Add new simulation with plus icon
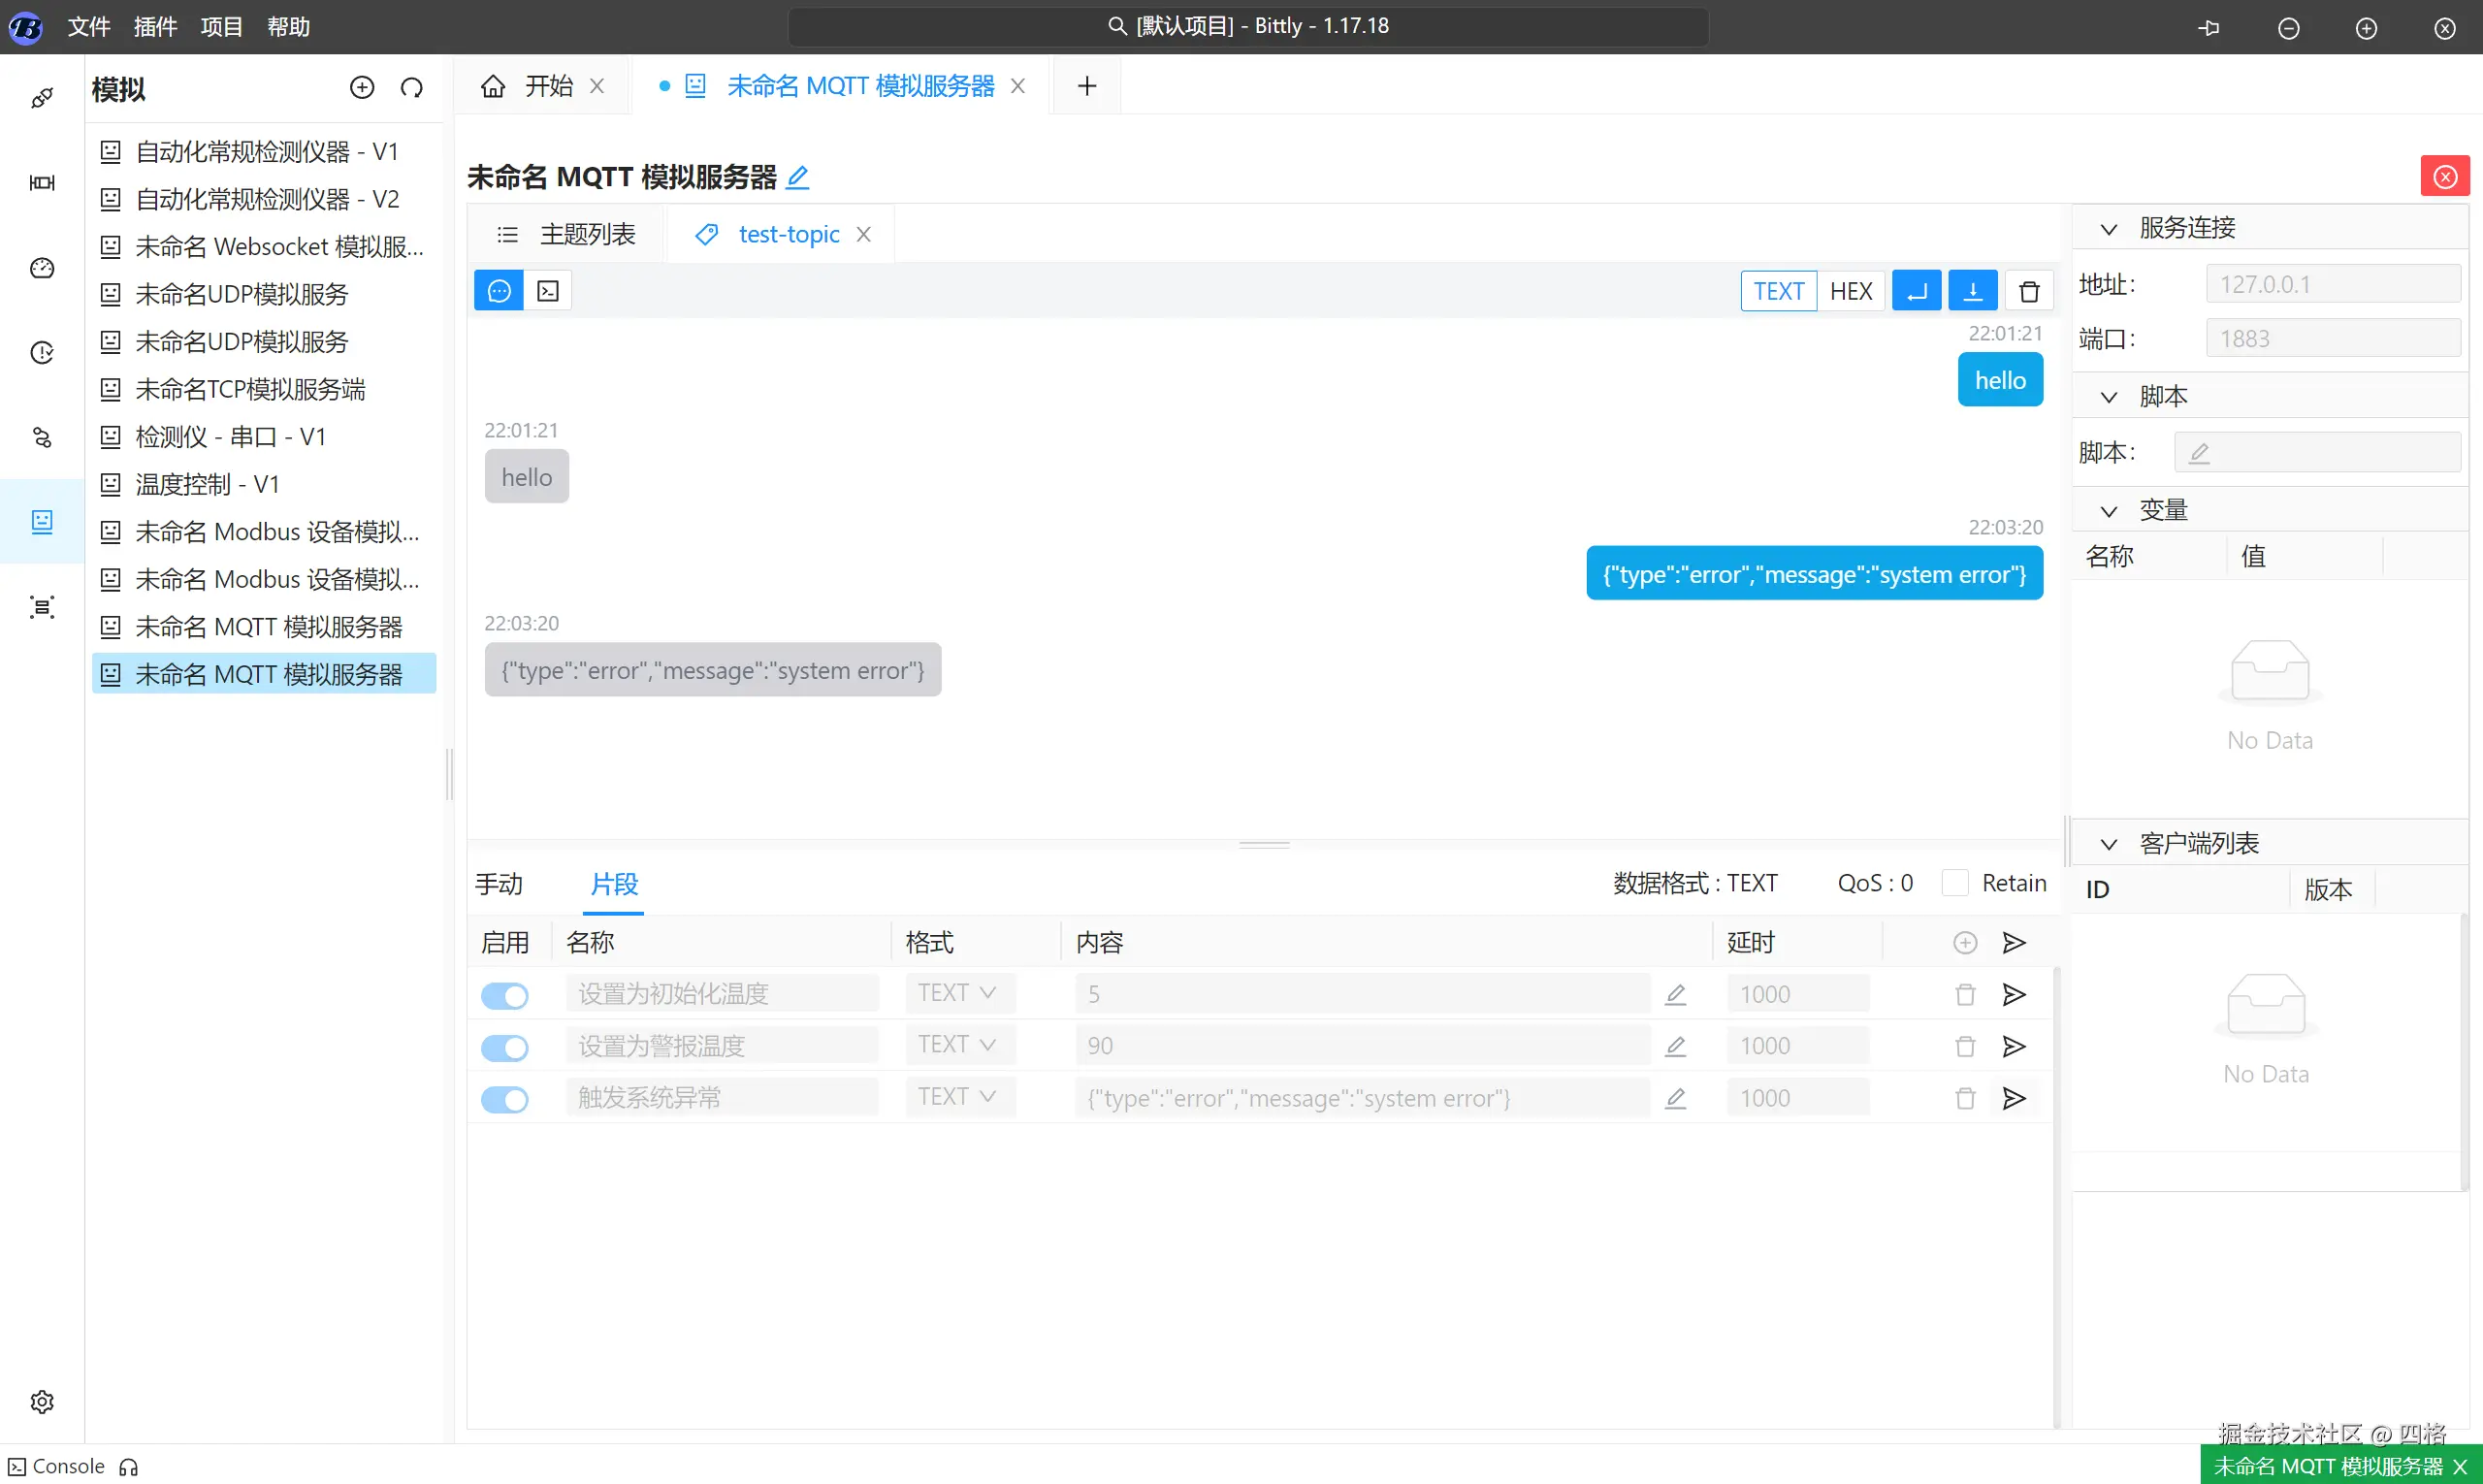The image size is (2483, 1484). pos(362,88)
